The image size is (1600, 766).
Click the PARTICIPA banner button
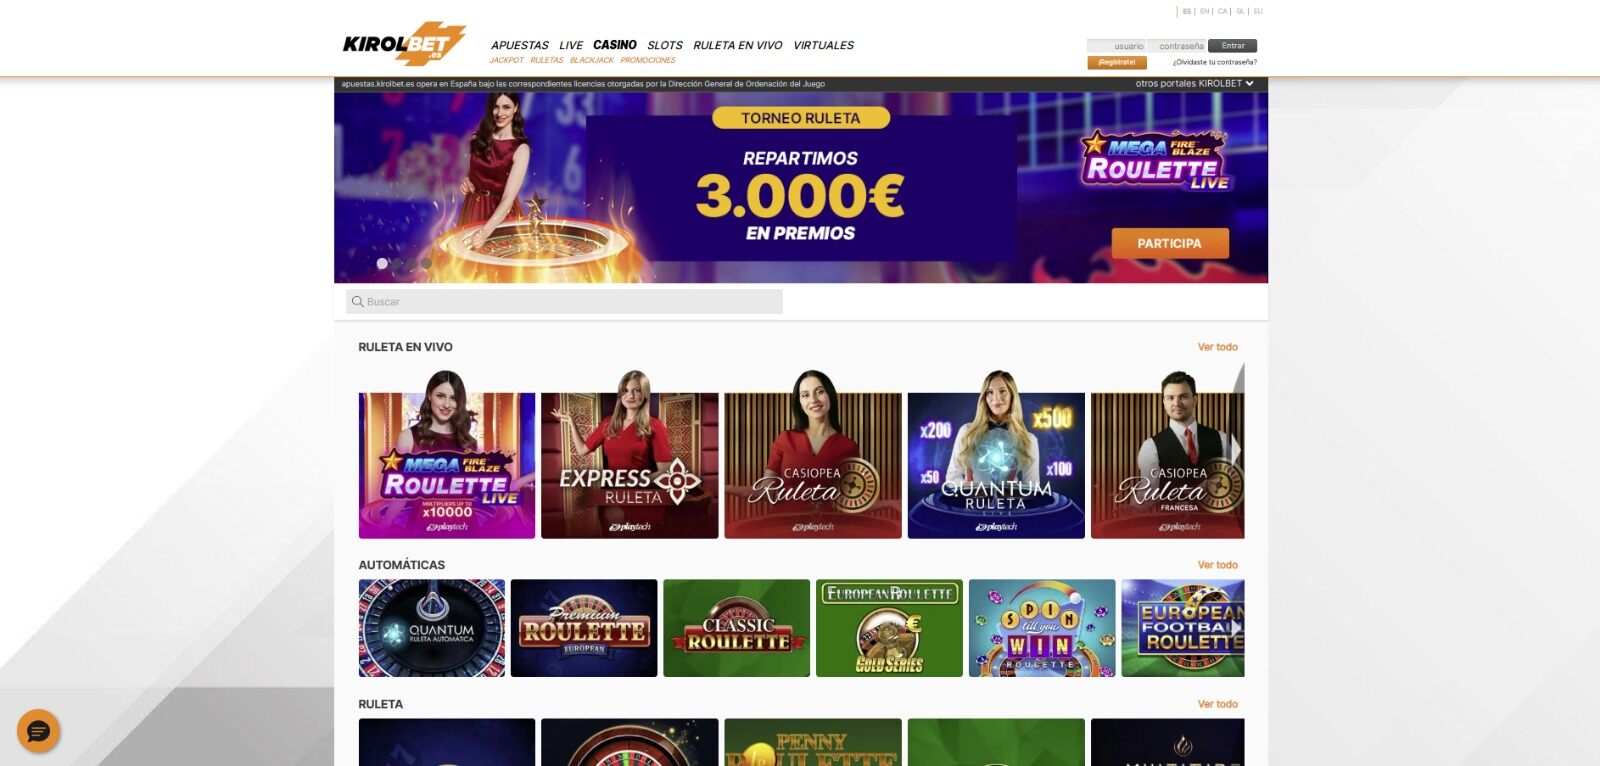tap(1170, 243)
